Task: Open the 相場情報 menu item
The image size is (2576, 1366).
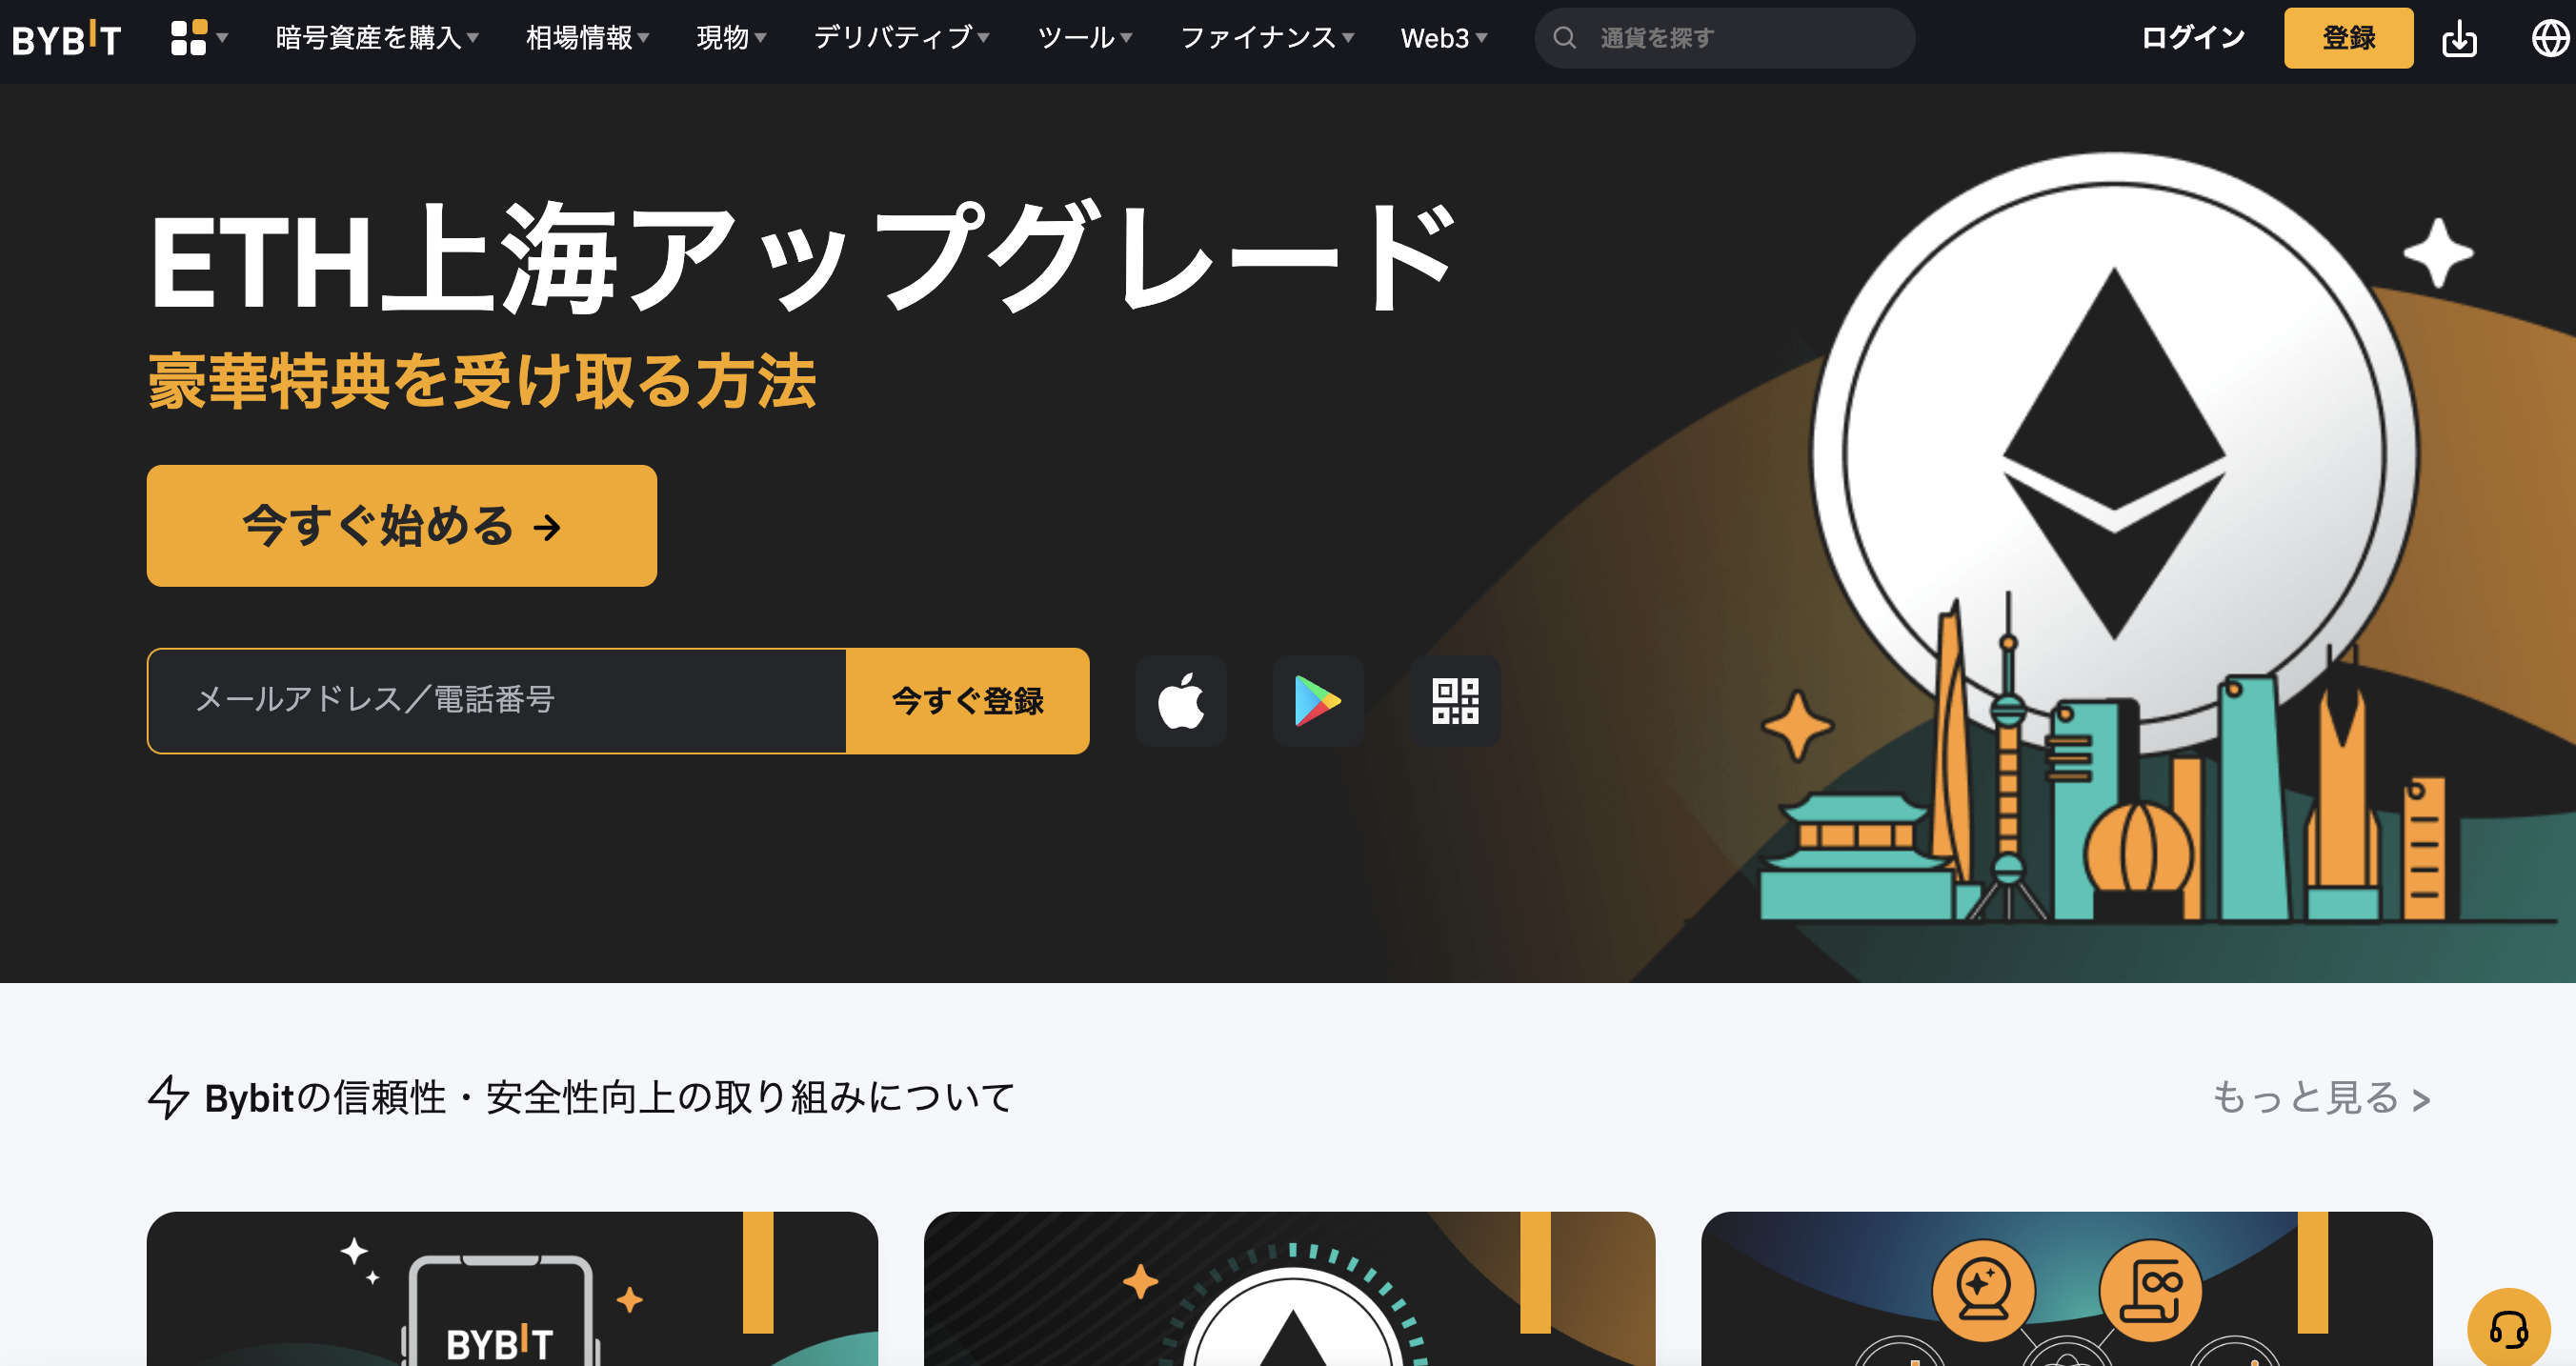Action: (x=588, y=38)
